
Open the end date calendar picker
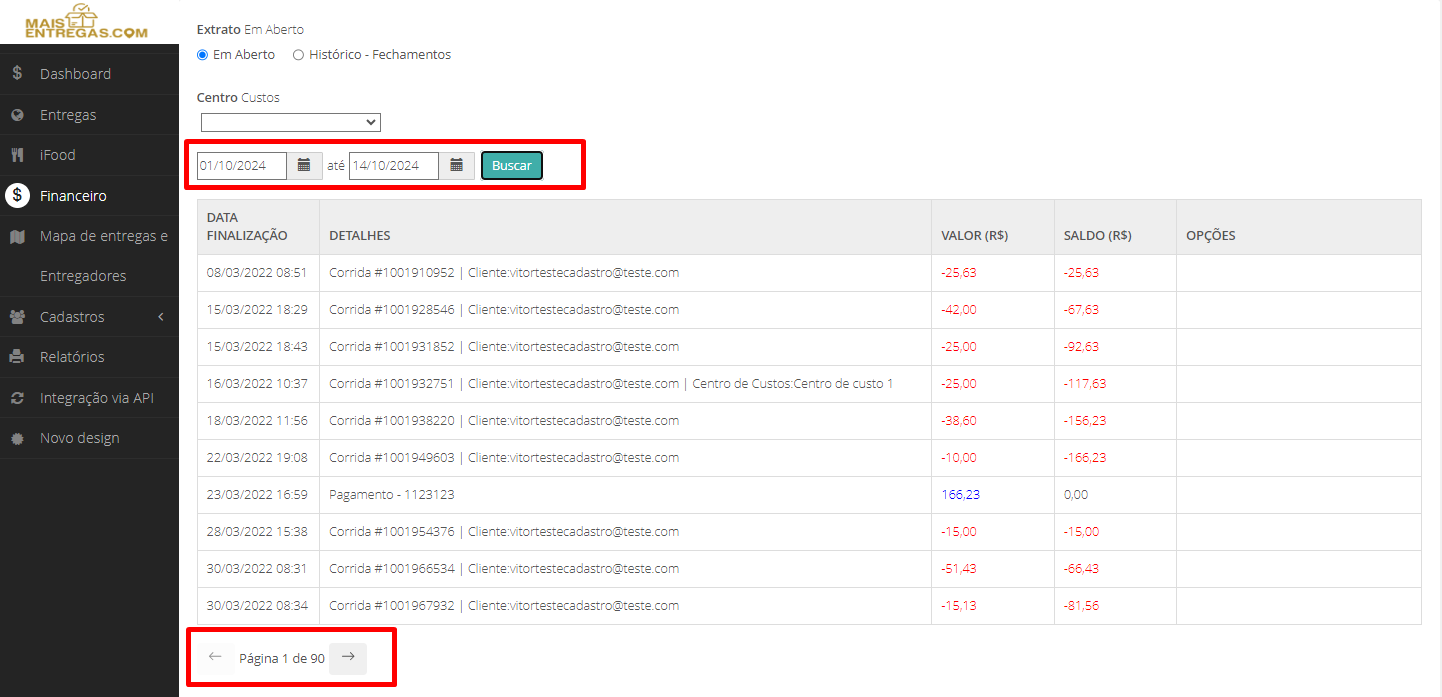pos(456,165)
